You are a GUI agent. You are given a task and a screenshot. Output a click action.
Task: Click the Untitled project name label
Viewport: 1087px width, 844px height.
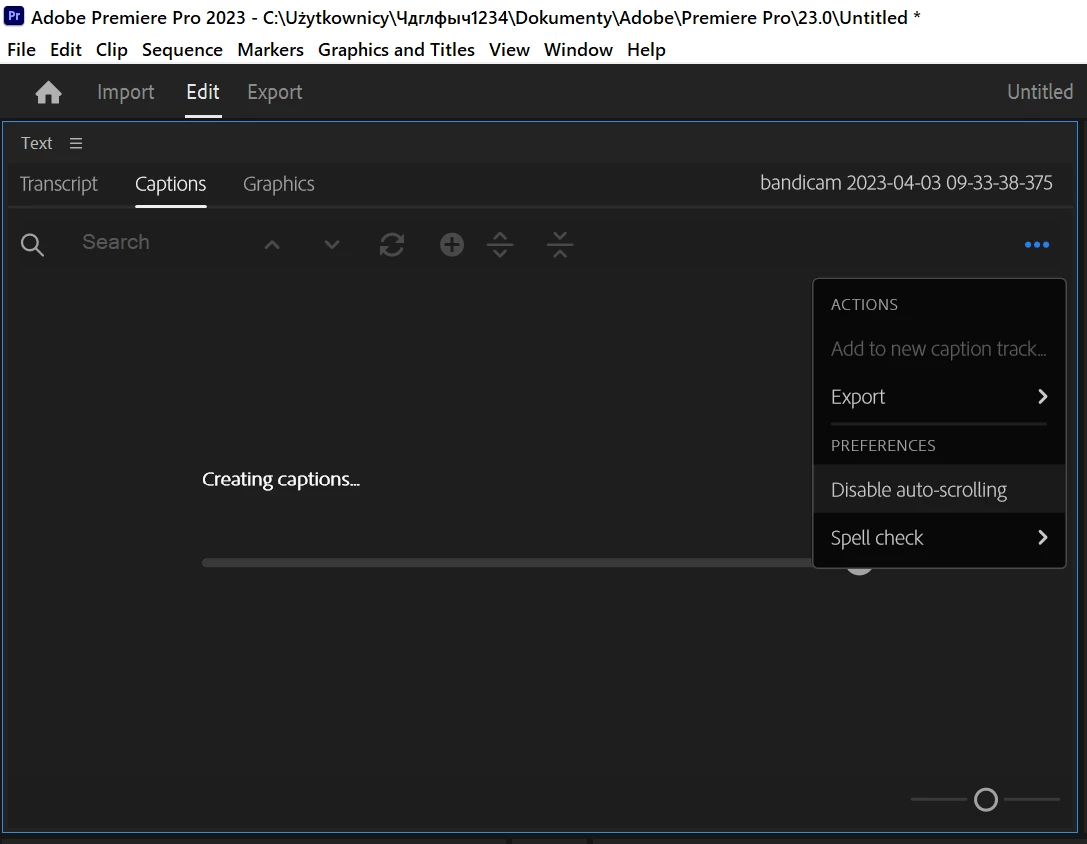pos(1040,92)
